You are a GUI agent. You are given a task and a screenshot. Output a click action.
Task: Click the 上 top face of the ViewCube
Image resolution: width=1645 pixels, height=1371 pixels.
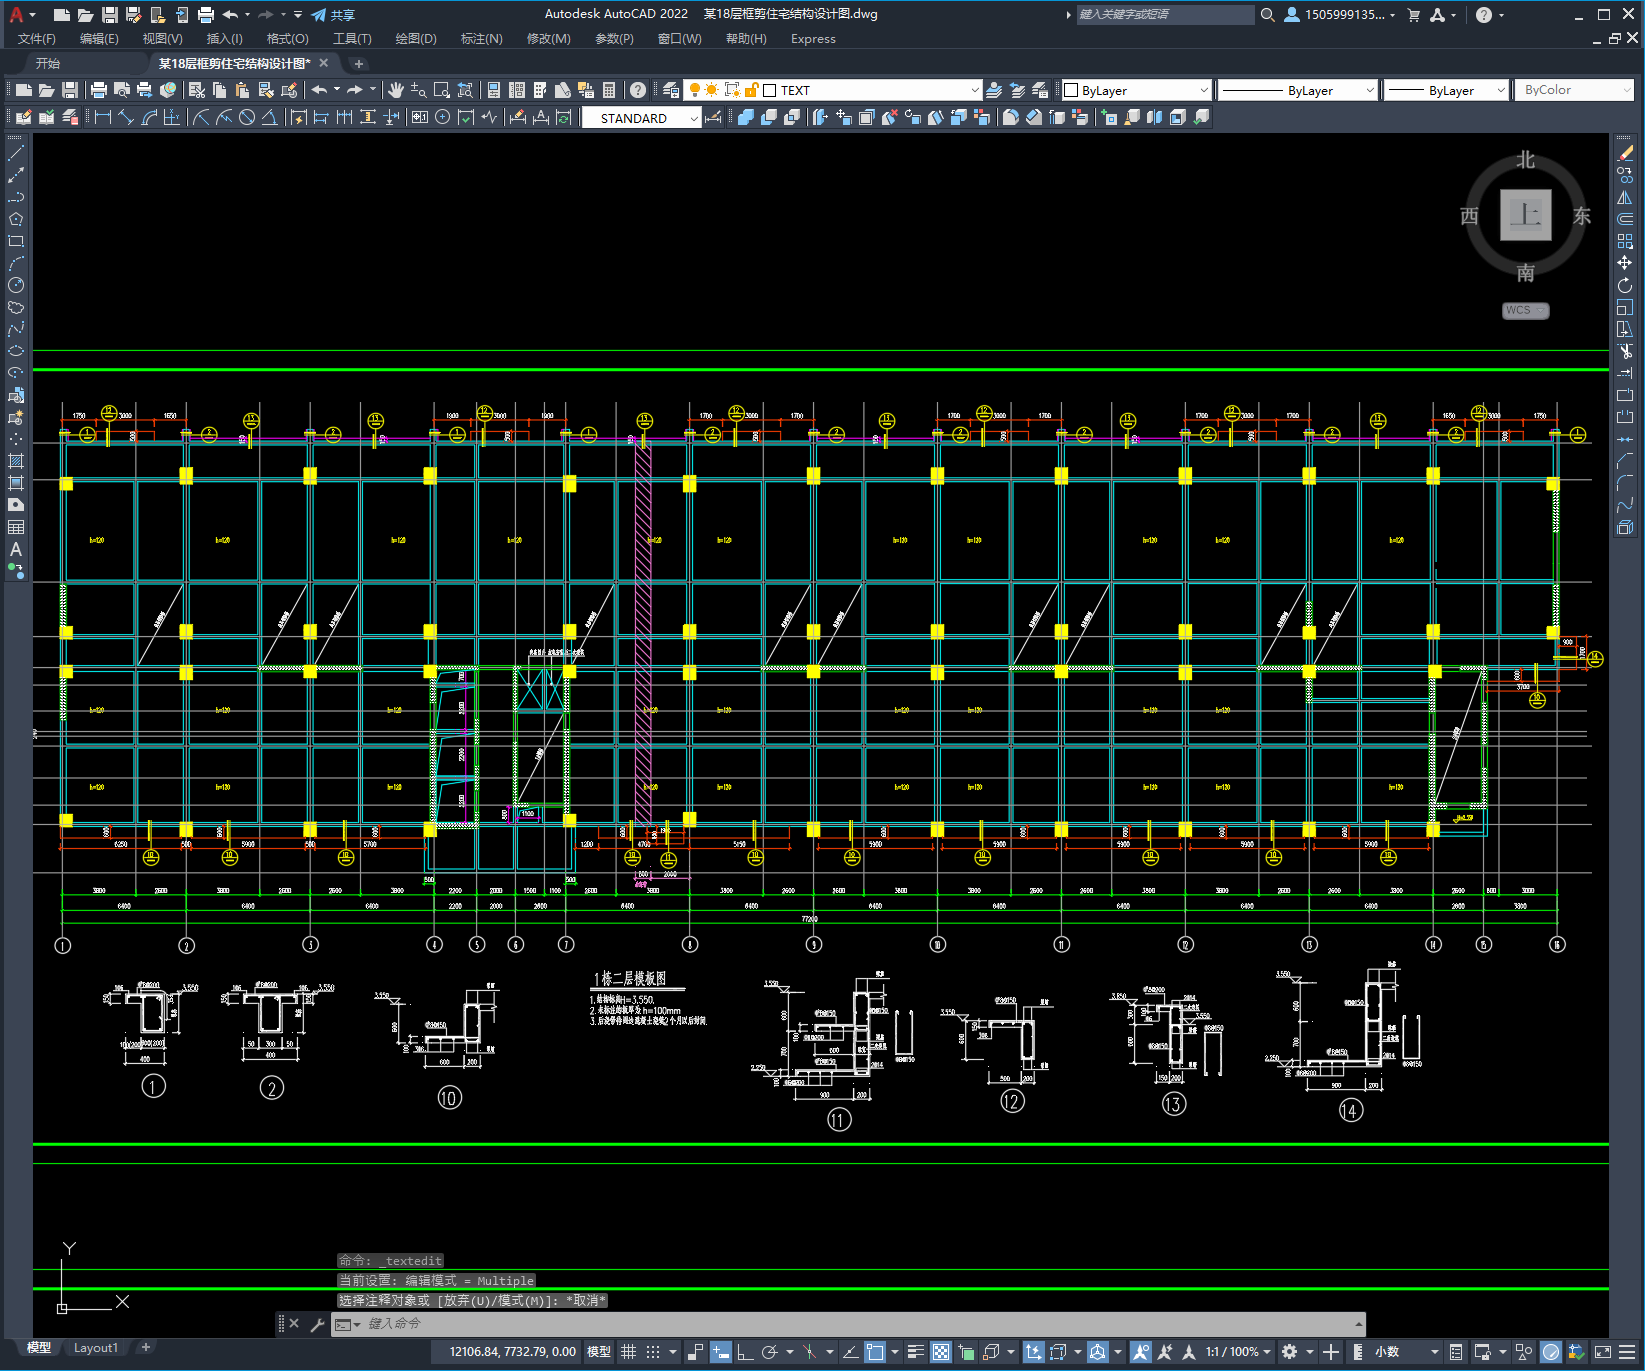pos(1525,215)
